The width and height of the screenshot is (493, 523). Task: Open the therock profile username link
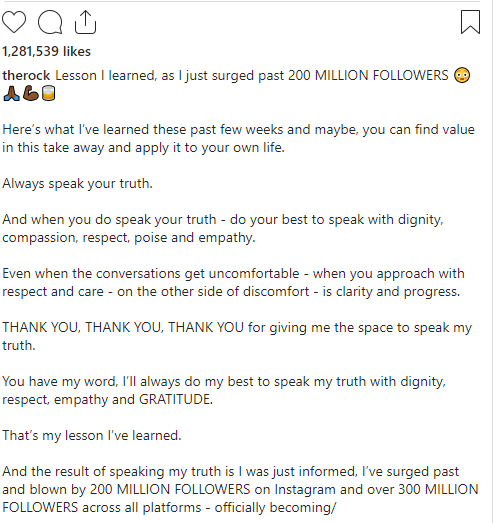[26, 75]
